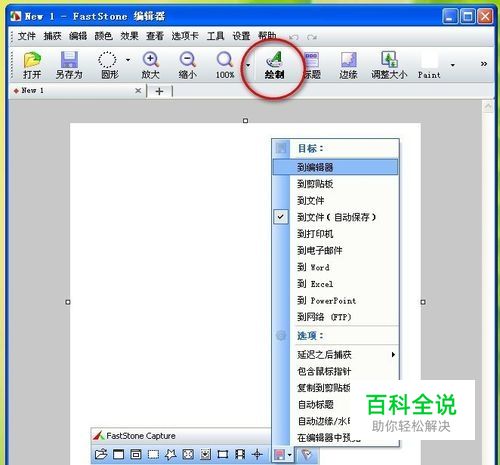Click Capture Window/Object icon in capture bar
Screen dimensions: 500x465
(136, 454)
